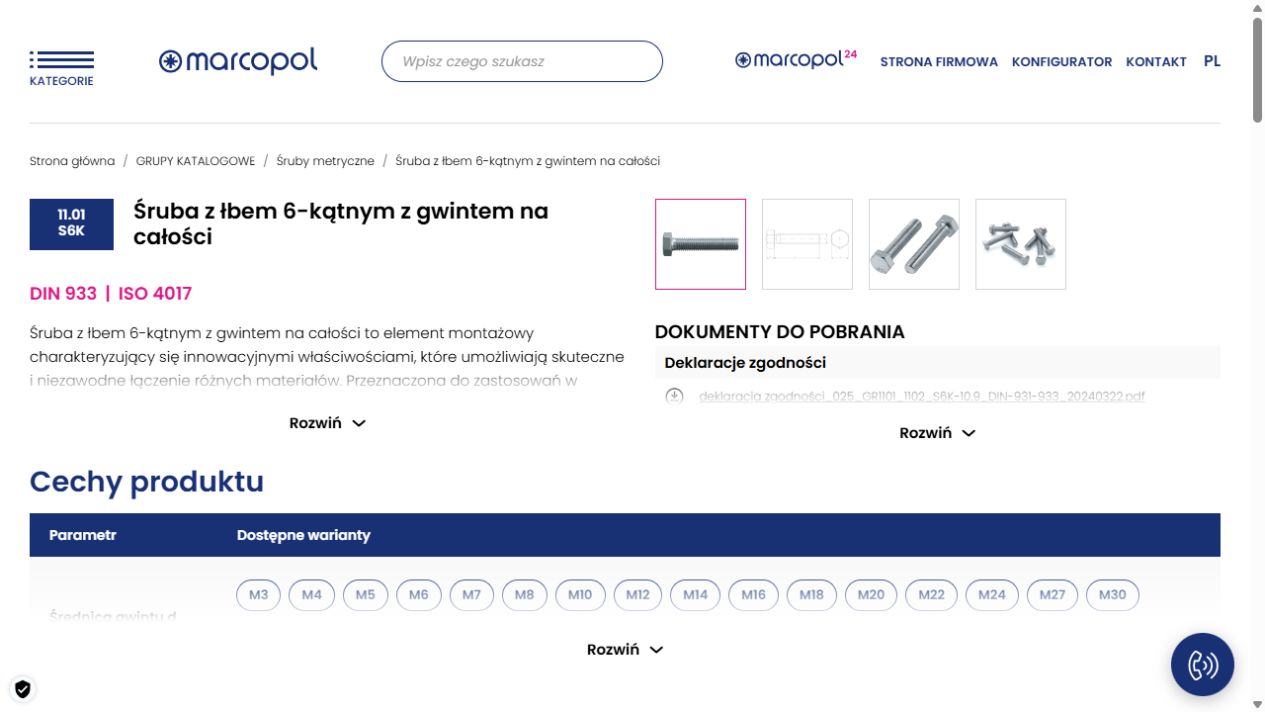1265x712 pixels.
Task: Open the deklaracja zgodności PDF link
Action: 922,397
